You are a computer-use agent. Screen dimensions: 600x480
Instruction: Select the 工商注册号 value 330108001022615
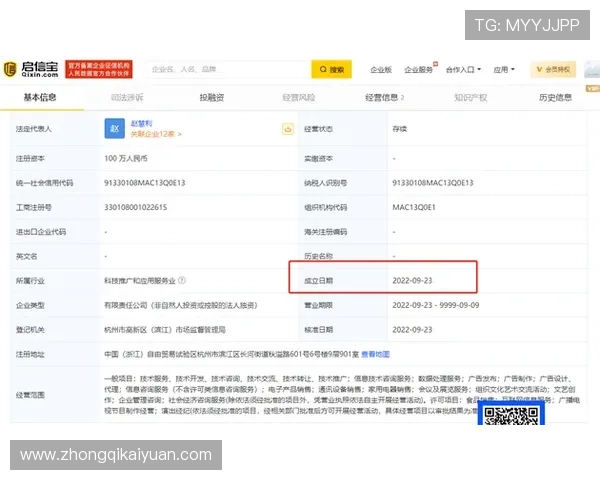point(135,207)
